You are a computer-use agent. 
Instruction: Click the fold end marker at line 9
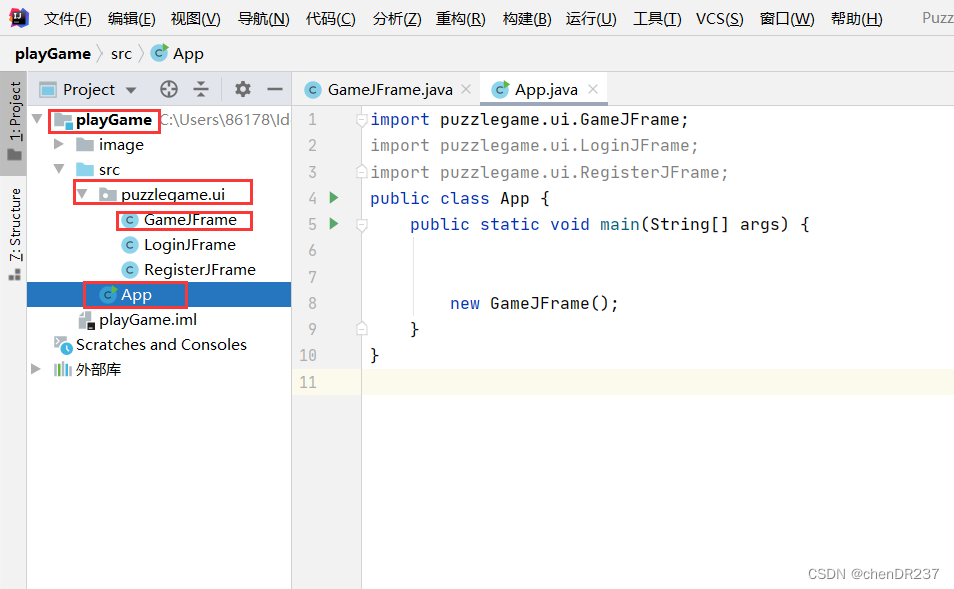pos(361,329)
